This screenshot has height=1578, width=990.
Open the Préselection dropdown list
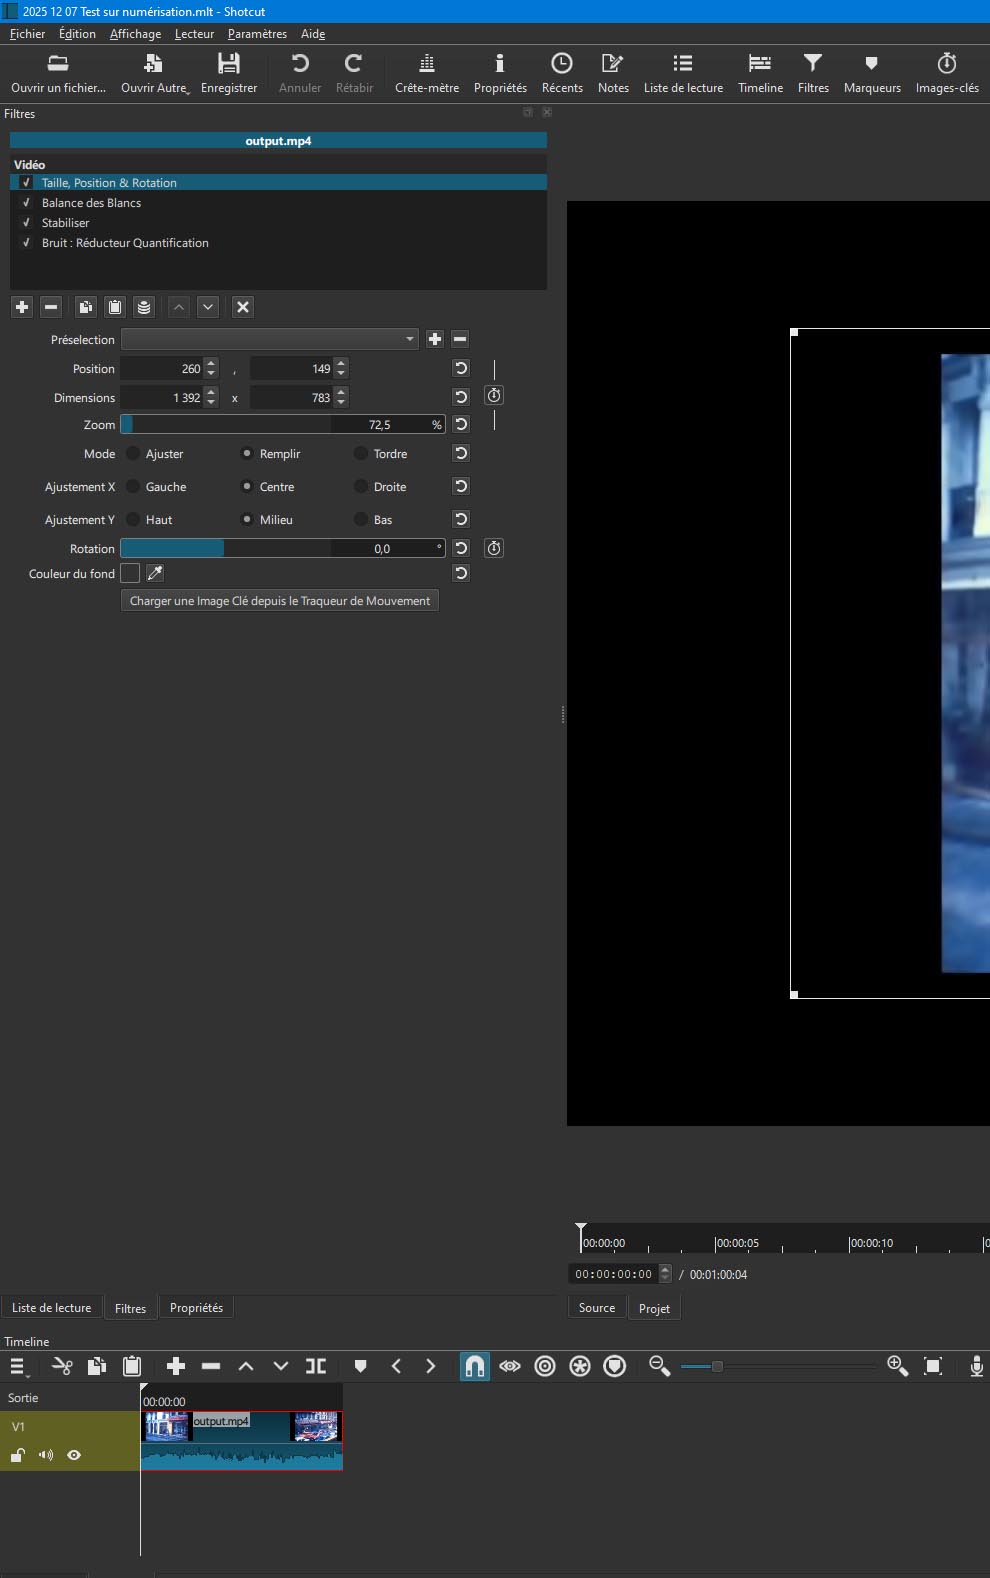269,339
